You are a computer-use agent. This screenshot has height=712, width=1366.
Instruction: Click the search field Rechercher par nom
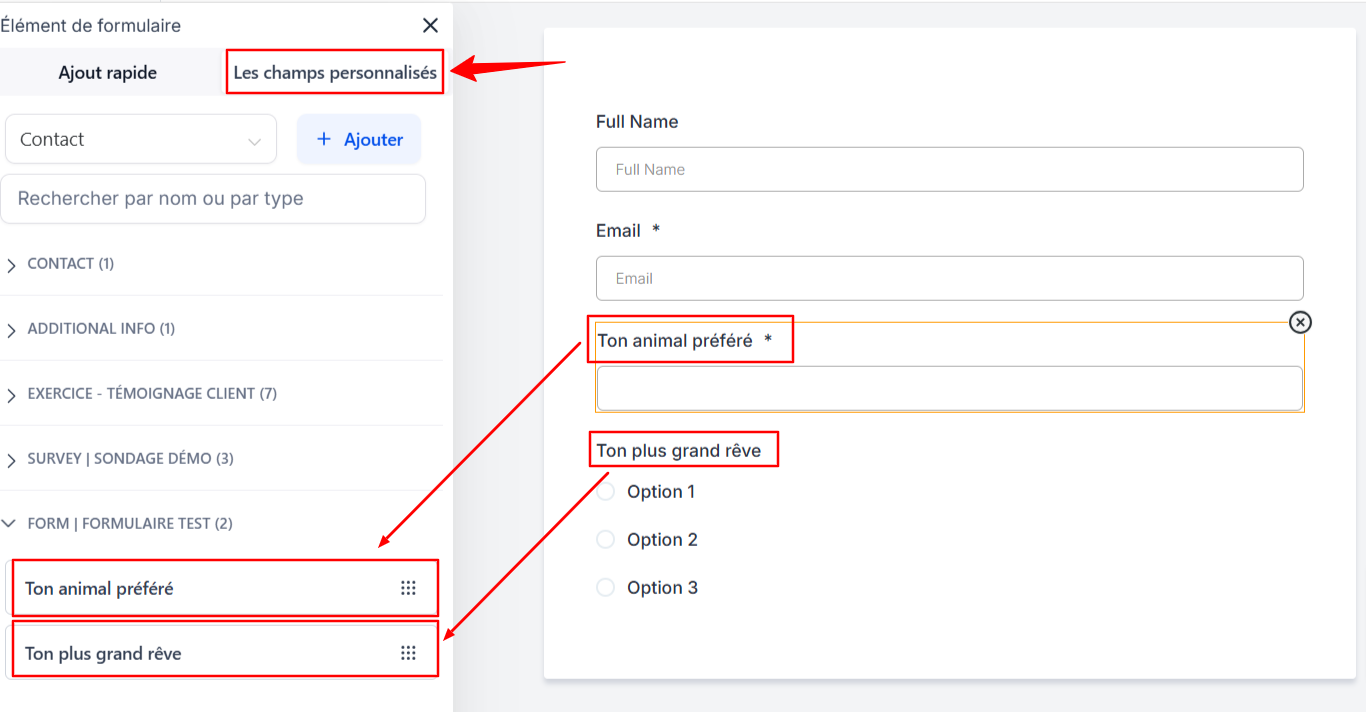click(213, 199)
